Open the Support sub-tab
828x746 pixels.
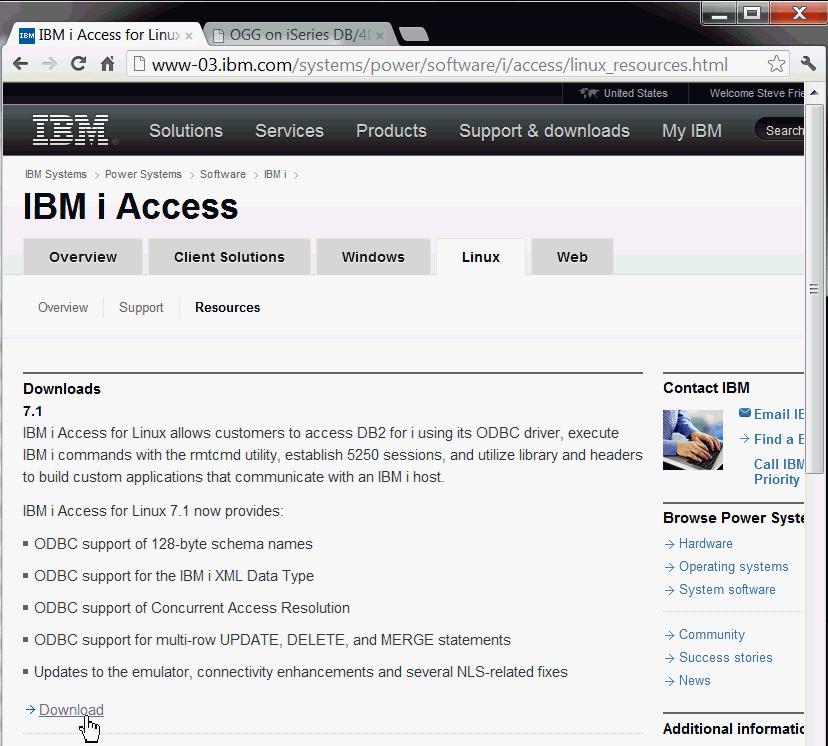(x=141, y=307)
